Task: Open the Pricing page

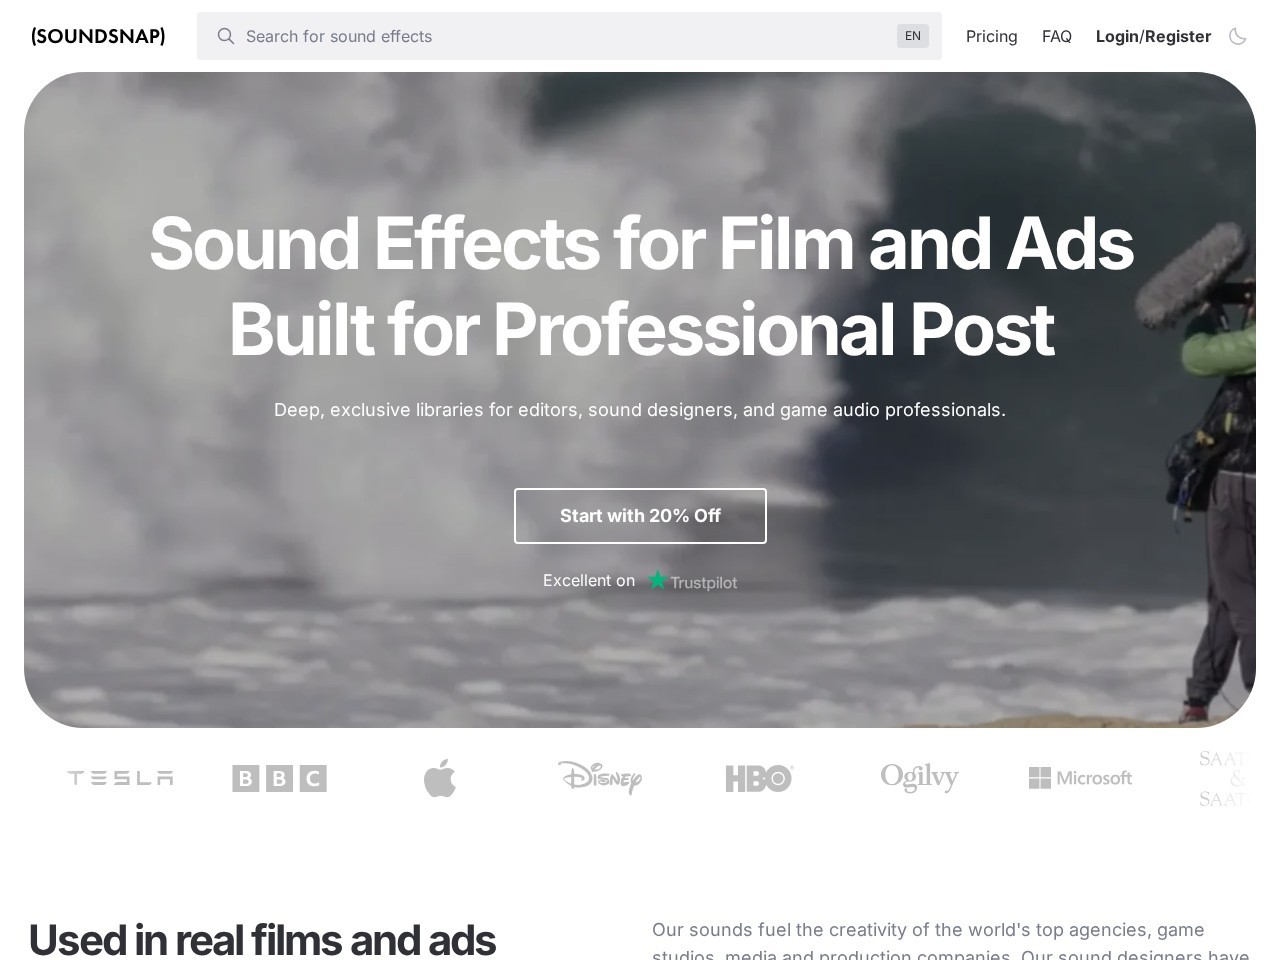Action: (x=991, y=36)
